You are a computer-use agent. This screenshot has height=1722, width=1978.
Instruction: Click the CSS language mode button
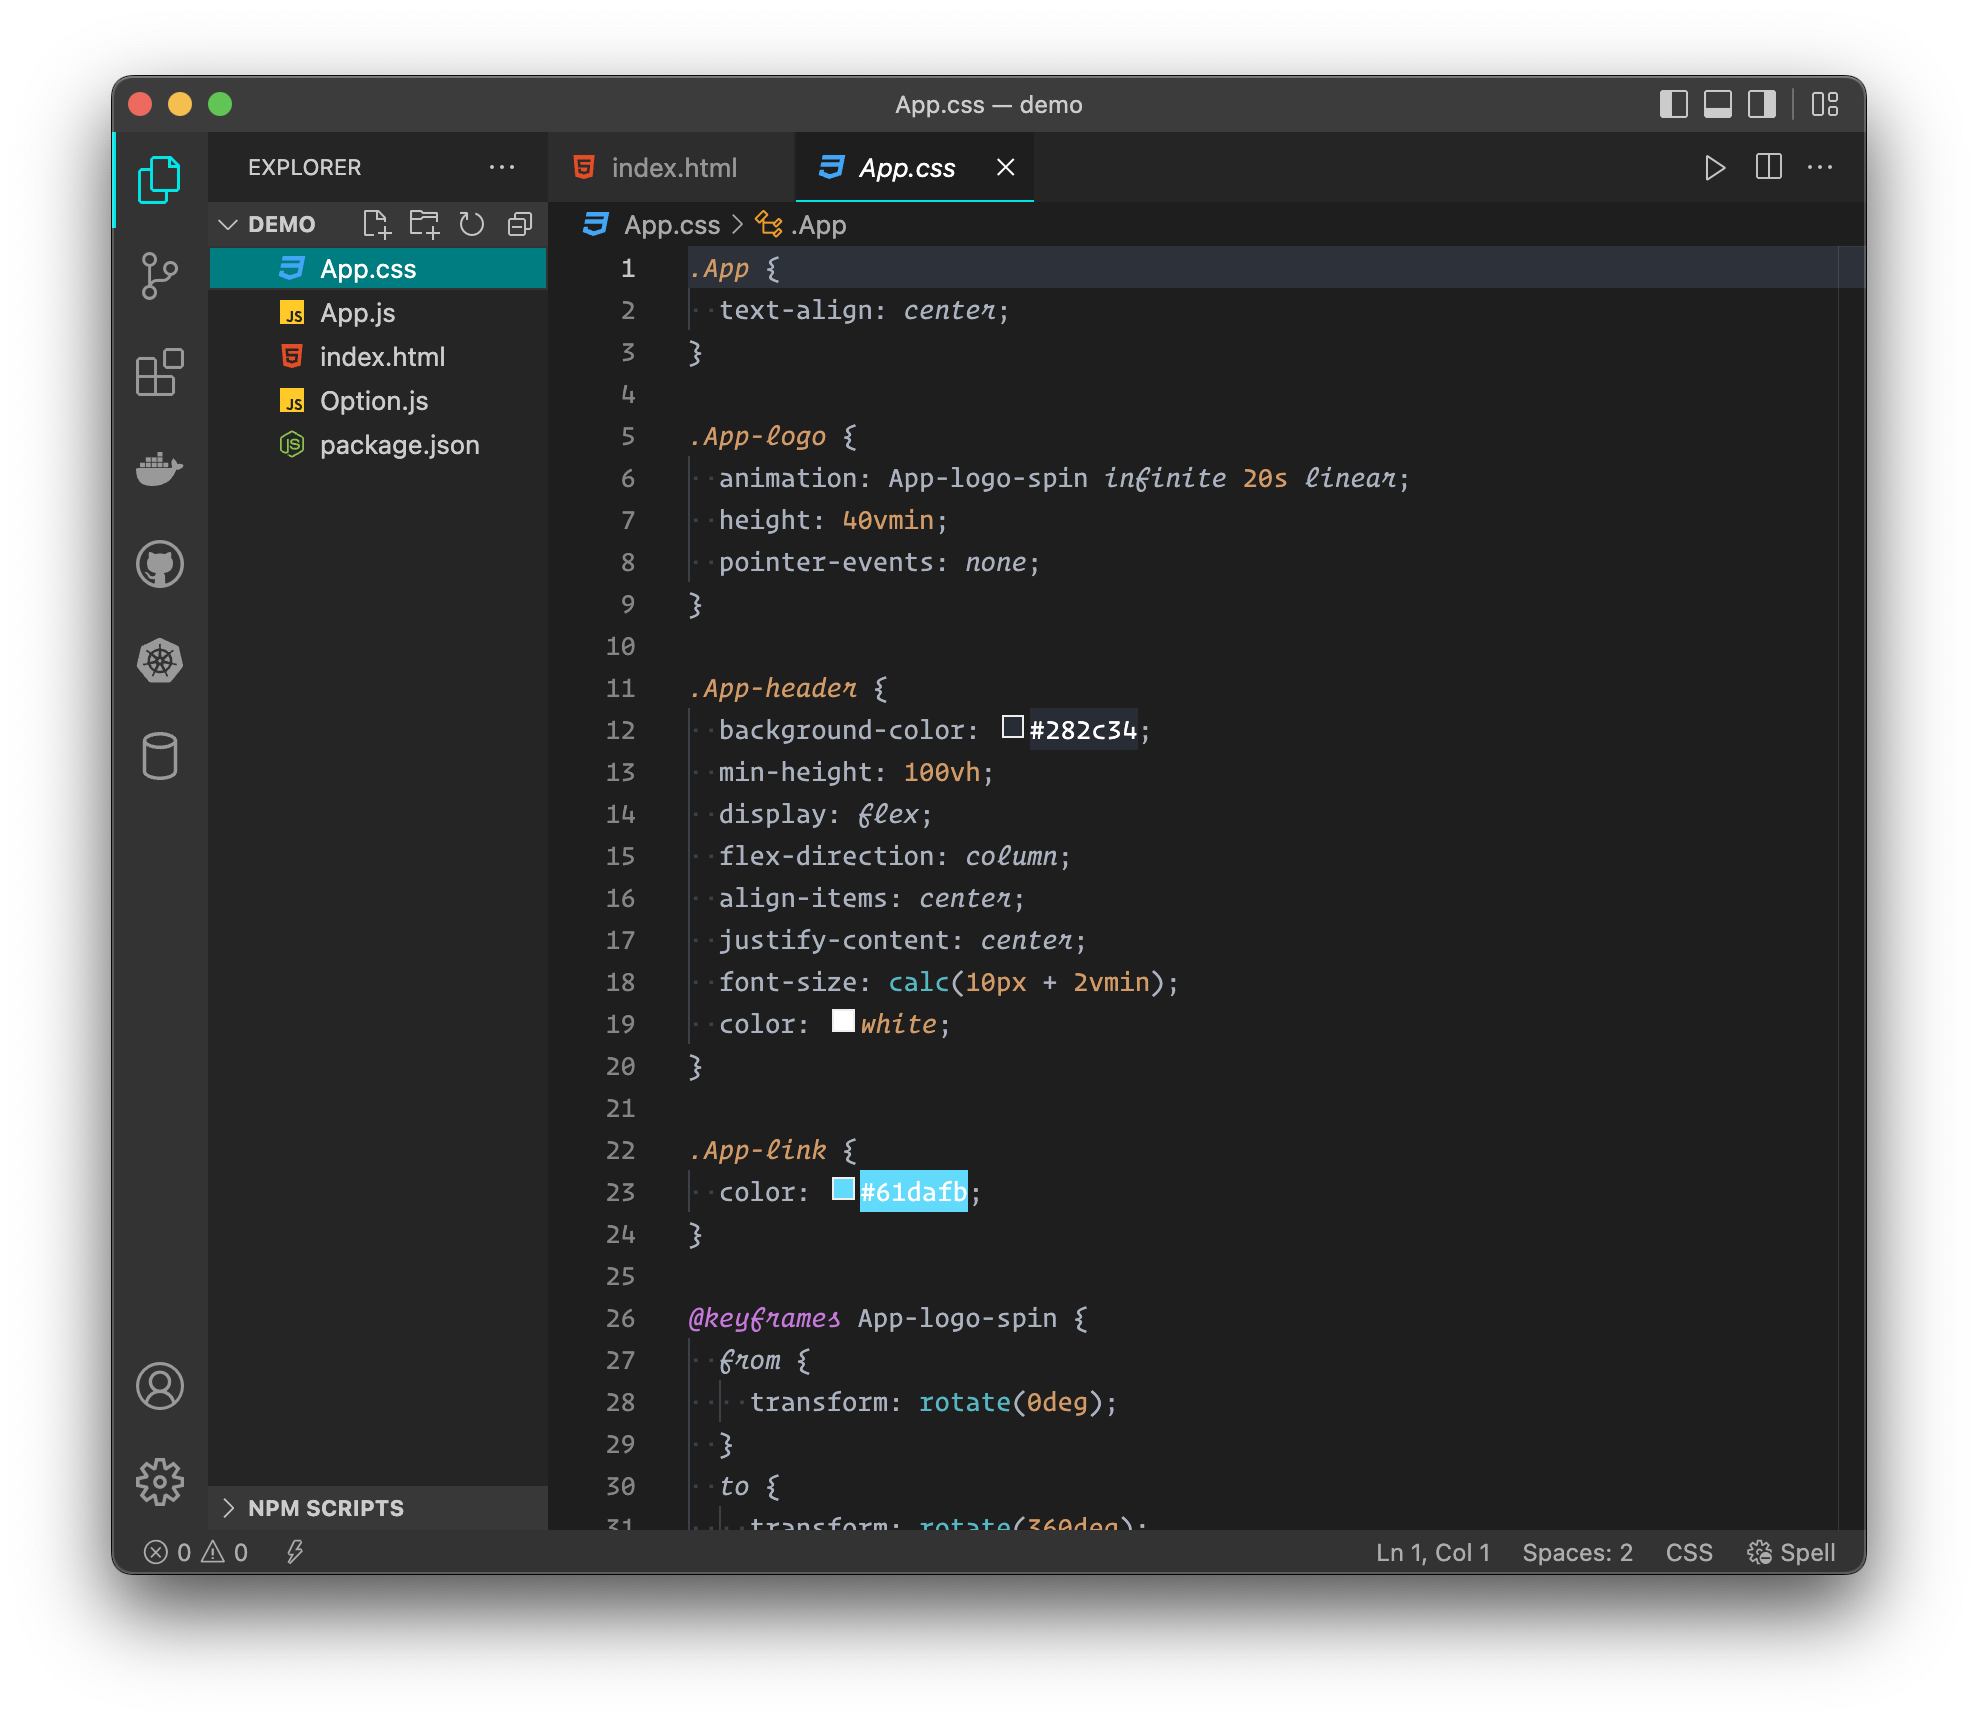1688,1552
